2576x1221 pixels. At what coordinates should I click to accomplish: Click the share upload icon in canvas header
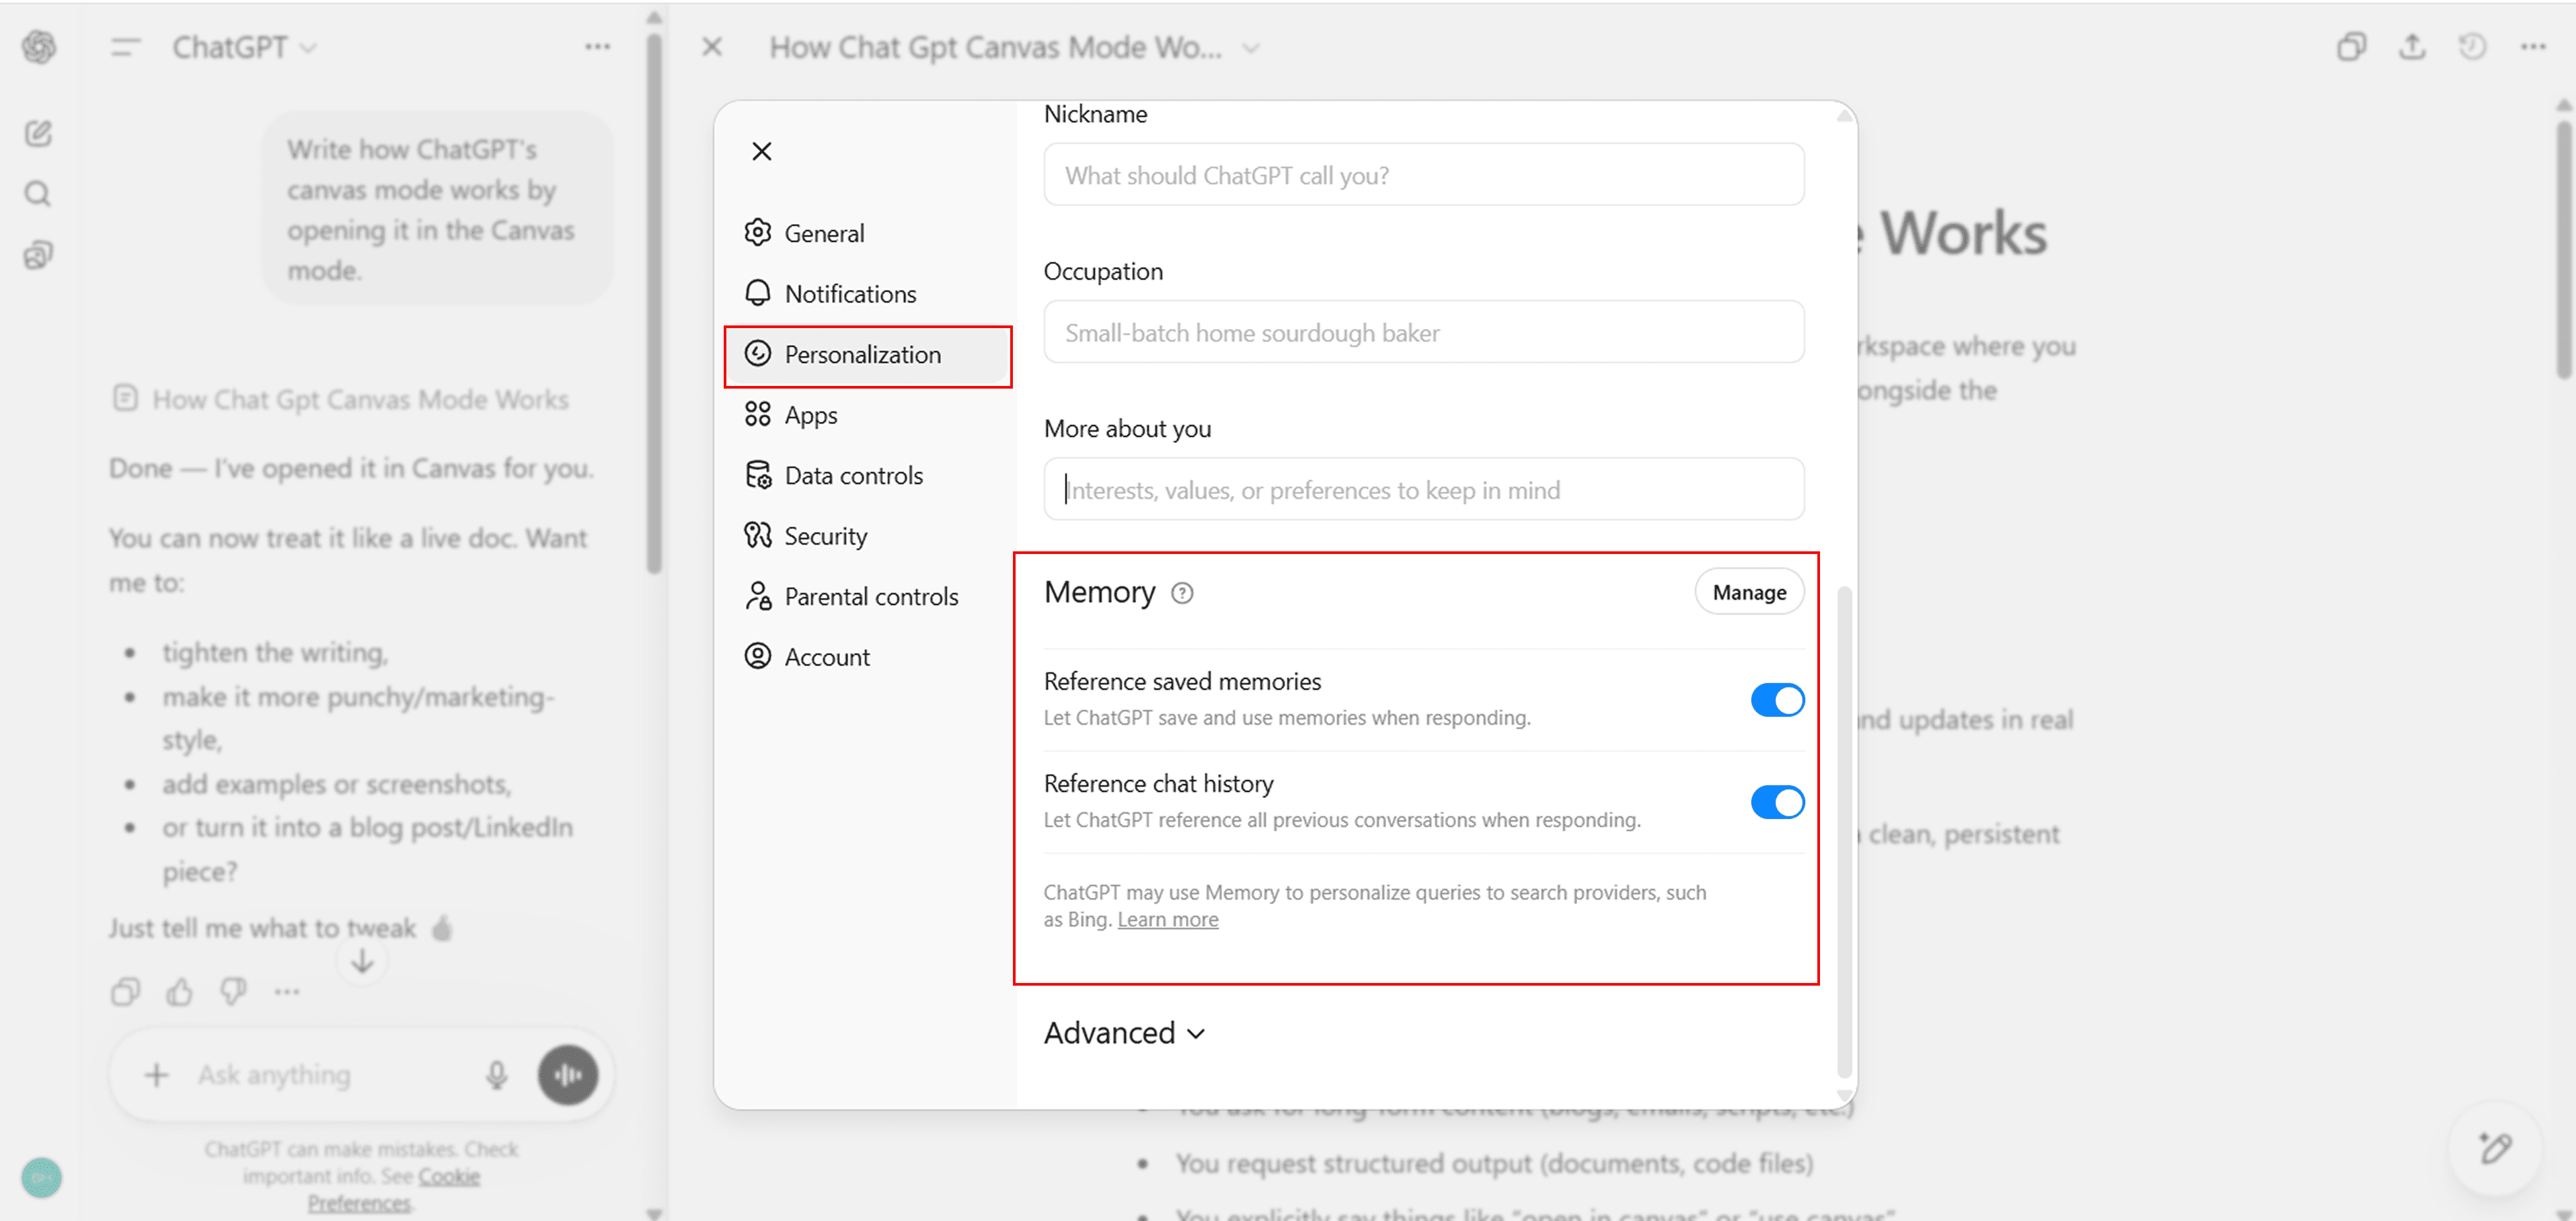coord(2412,47)
